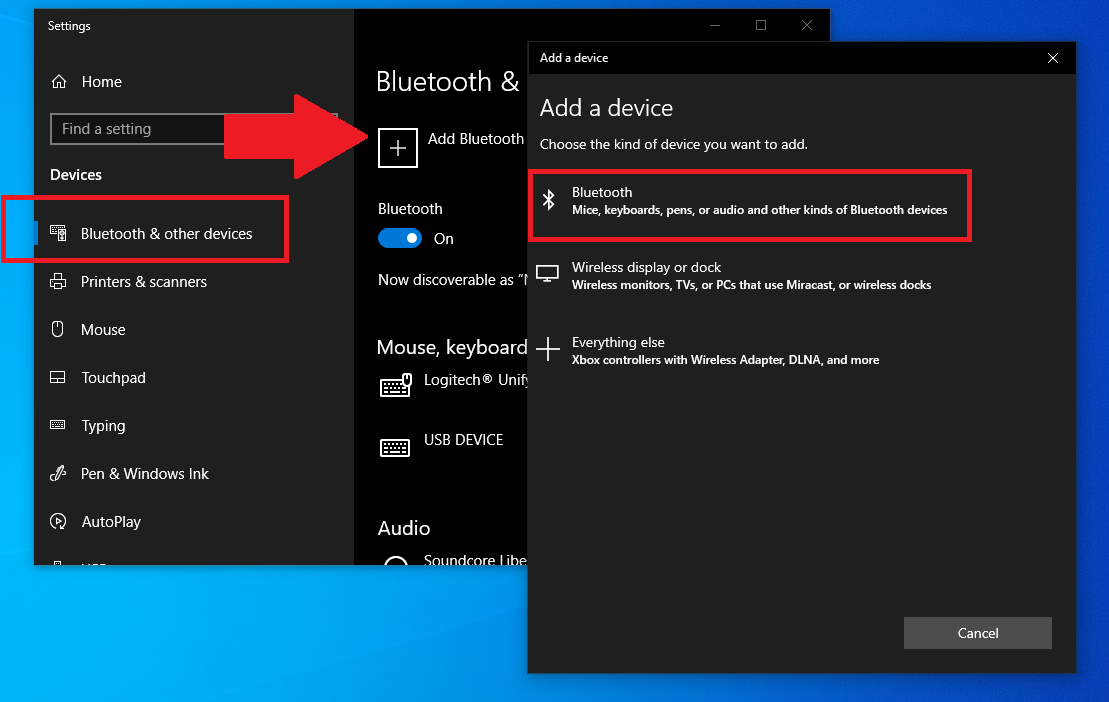The width and height of the screenshot is (1109, 702).
Task: Choose Everything else for Xbox controllers
Action: tap(725, 350)
